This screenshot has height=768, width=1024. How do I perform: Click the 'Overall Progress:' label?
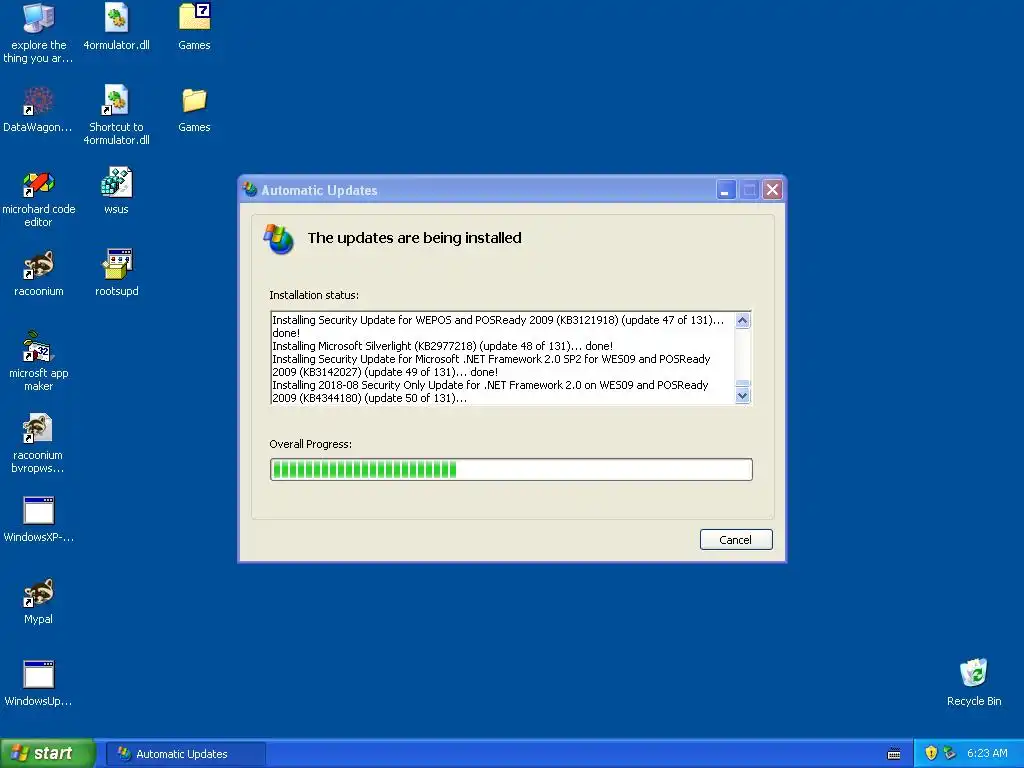click(311, 444)
